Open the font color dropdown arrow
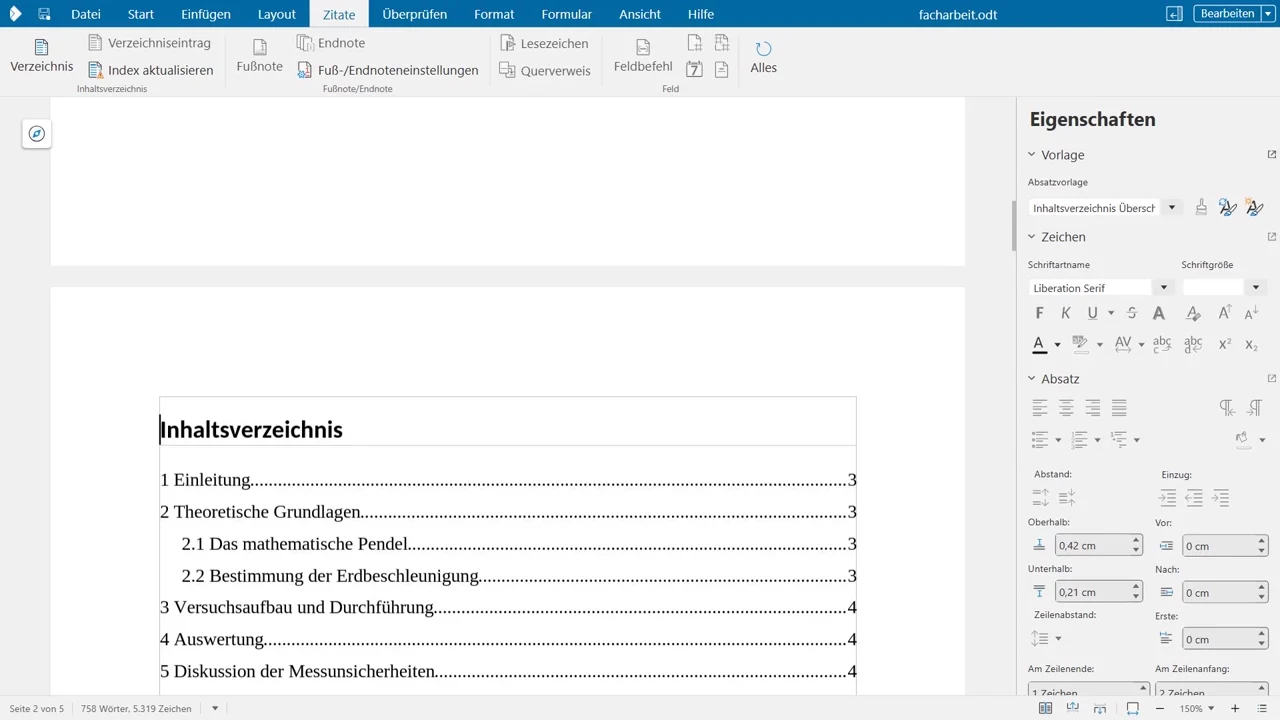The height and width of the screenshot is (720, 1280). coord(1057,345)
